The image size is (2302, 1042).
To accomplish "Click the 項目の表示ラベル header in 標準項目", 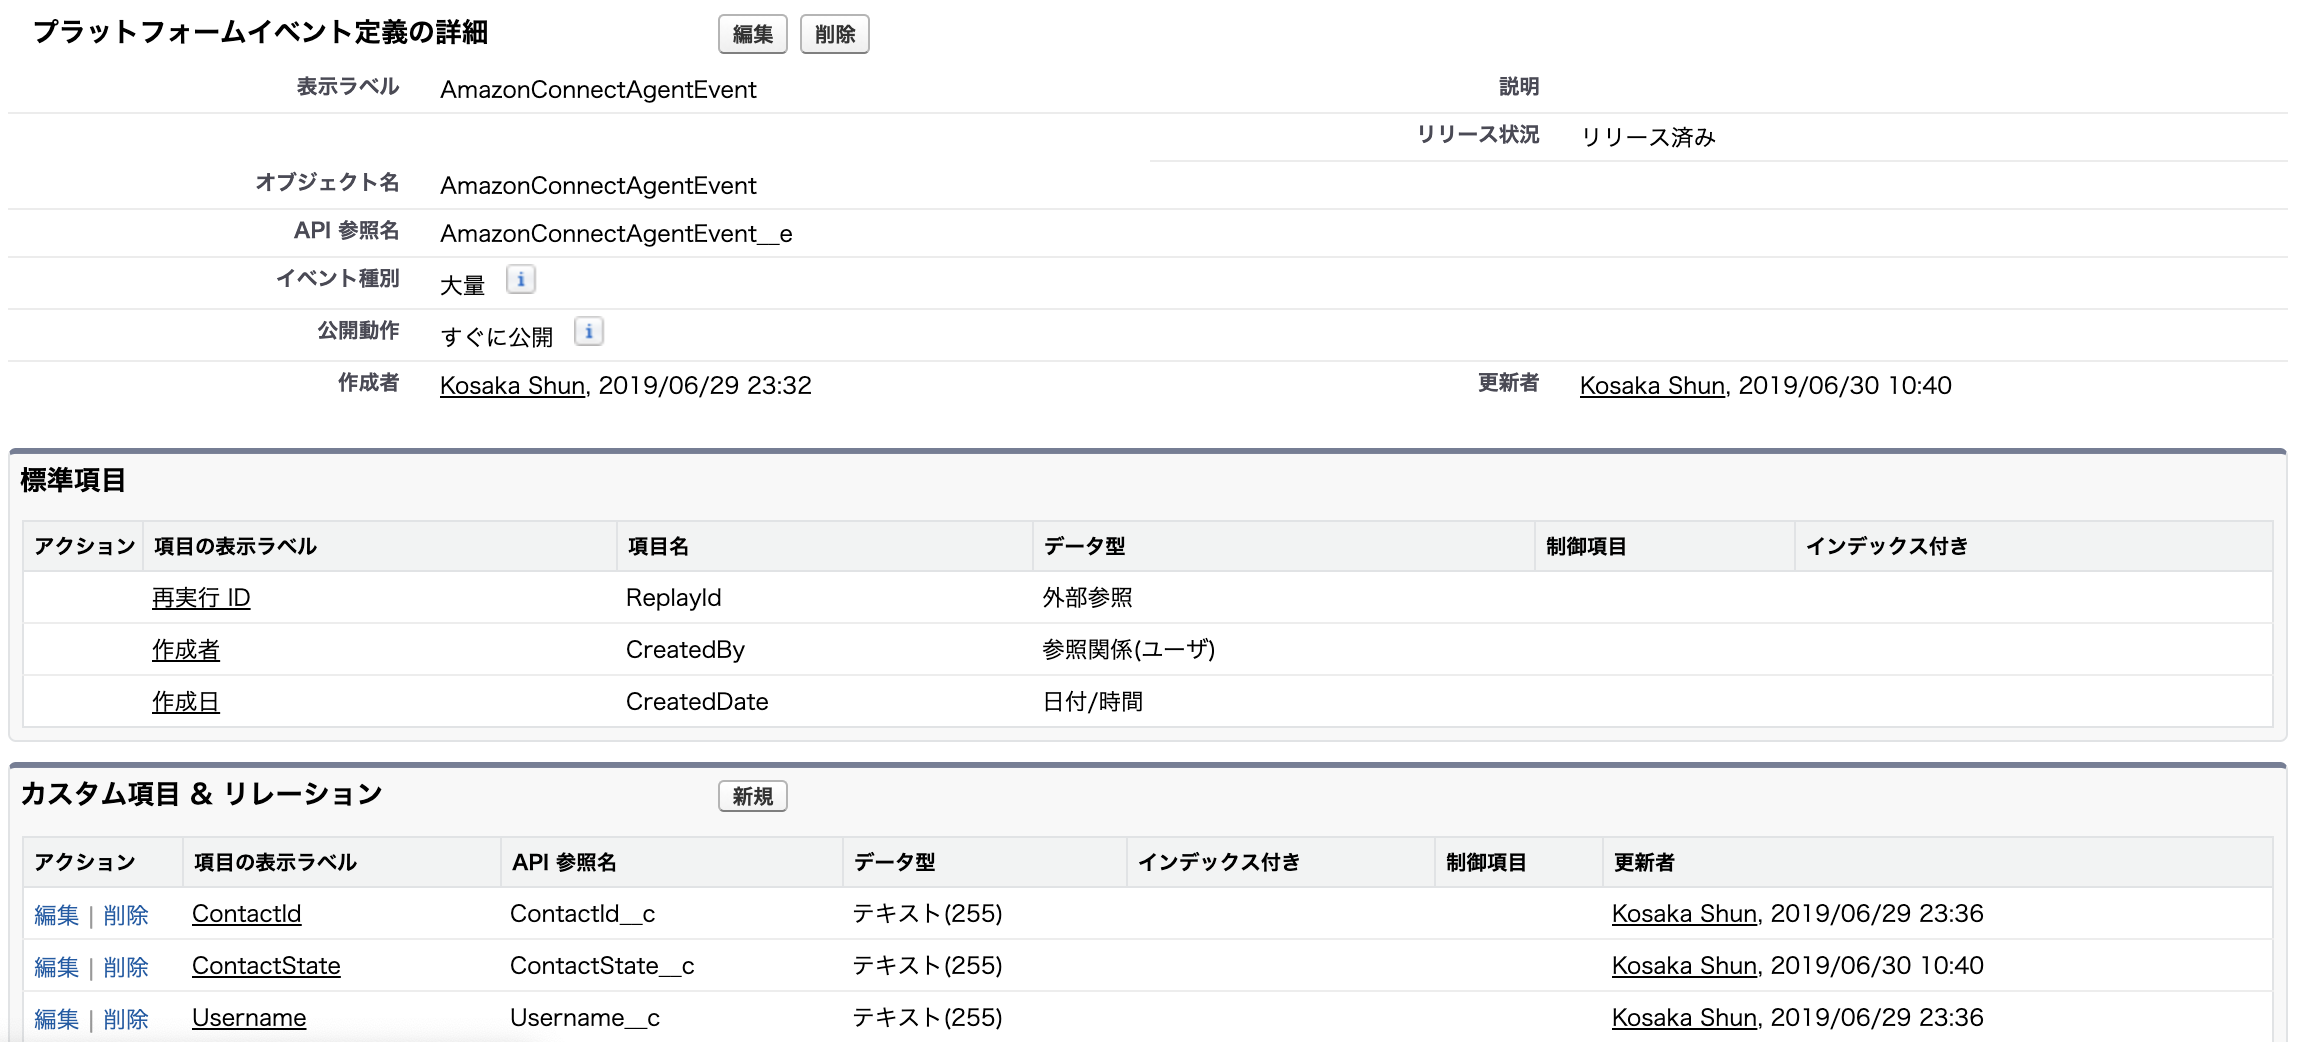I will 235,546.
